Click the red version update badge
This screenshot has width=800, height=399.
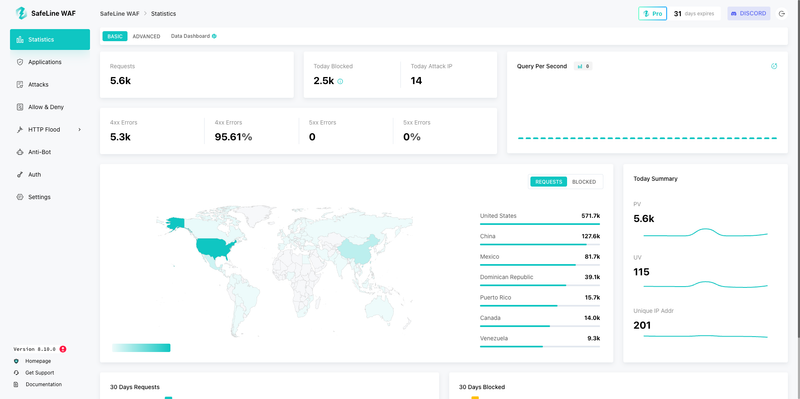(63, 350)
